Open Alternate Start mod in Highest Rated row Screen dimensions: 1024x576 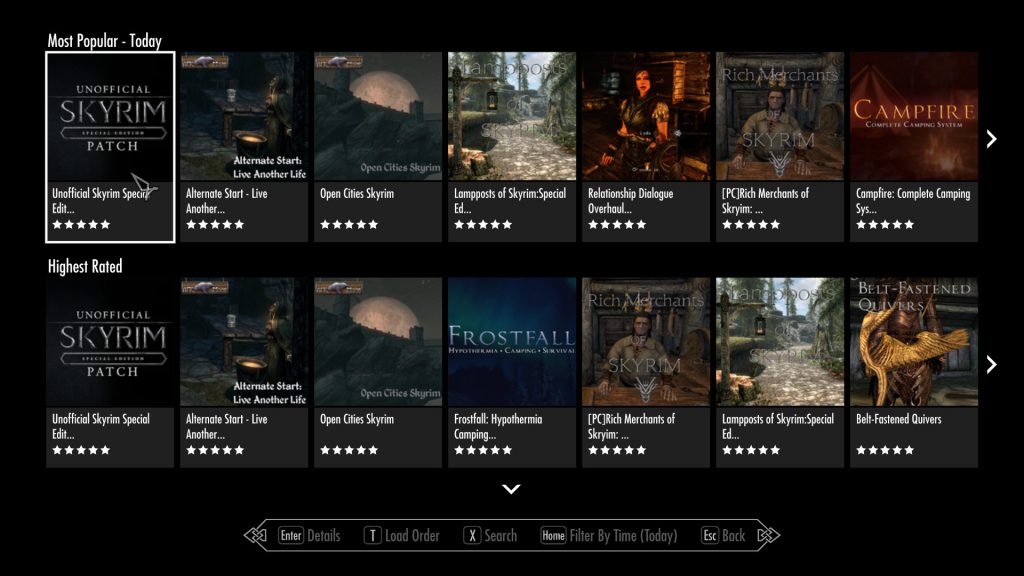coord(244,372)
